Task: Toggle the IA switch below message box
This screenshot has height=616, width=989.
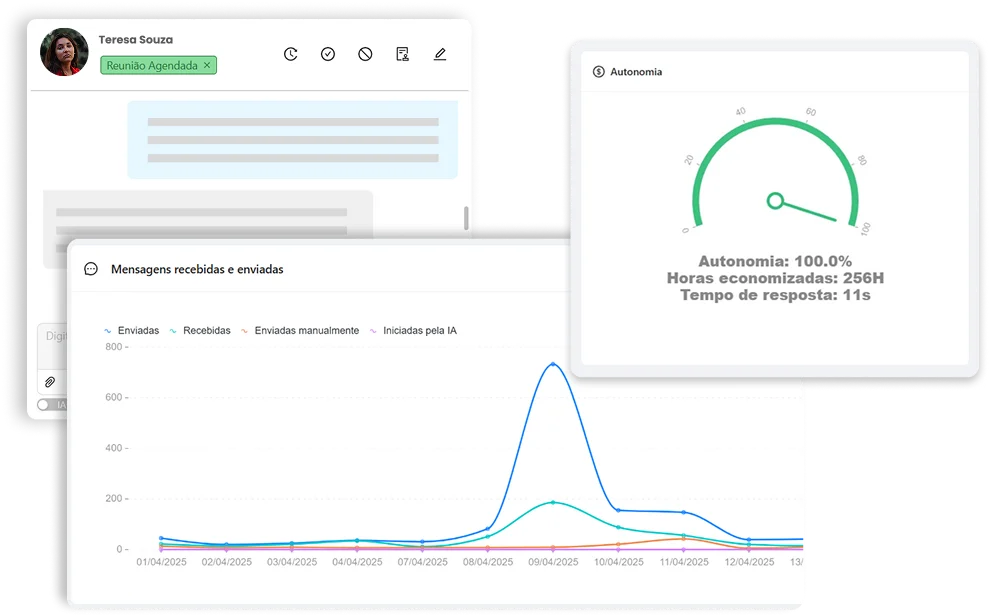Action: click(46, 405)
